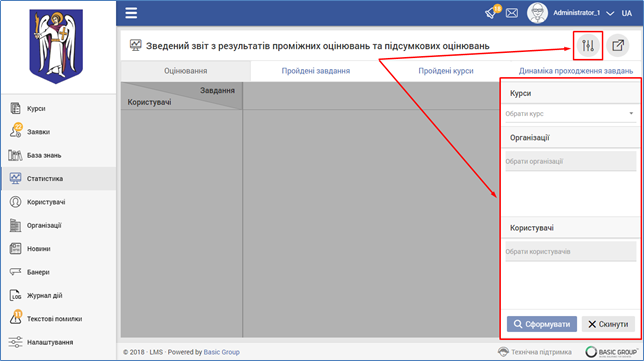Follow the Basic Group link

[221, 352]
